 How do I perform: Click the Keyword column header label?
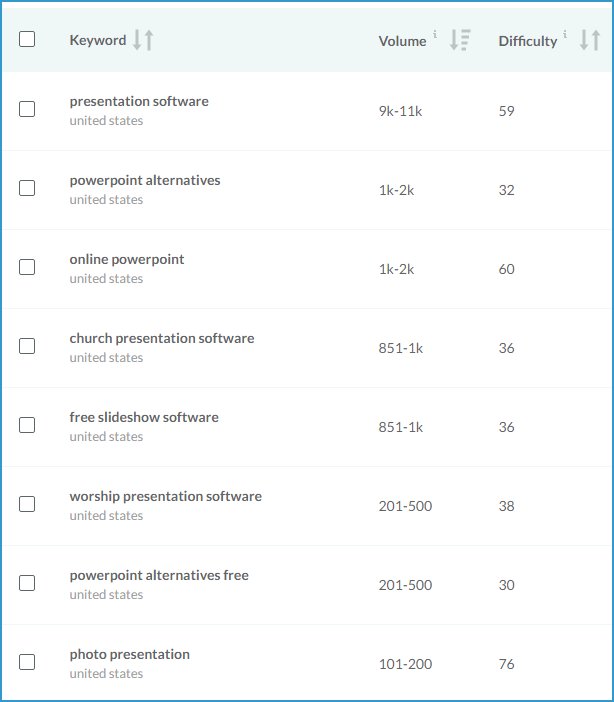pos(98,40)
